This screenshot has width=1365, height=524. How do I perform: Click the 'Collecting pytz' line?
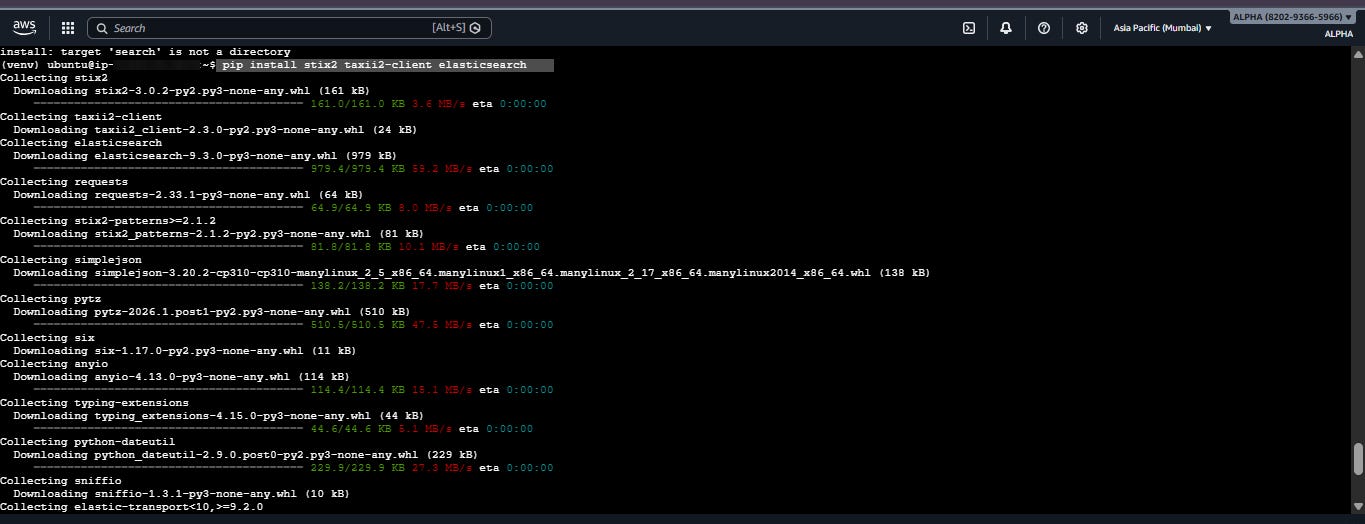click(x=51, y=299)
